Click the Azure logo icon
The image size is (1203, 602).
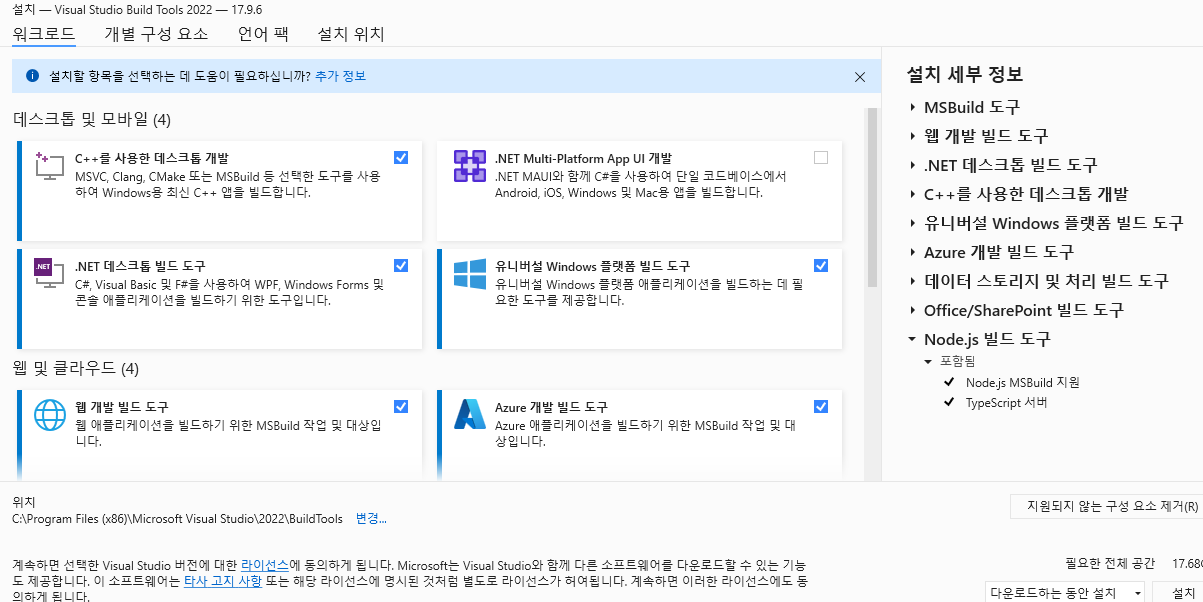pyautogui.click(x=469, y=414)
